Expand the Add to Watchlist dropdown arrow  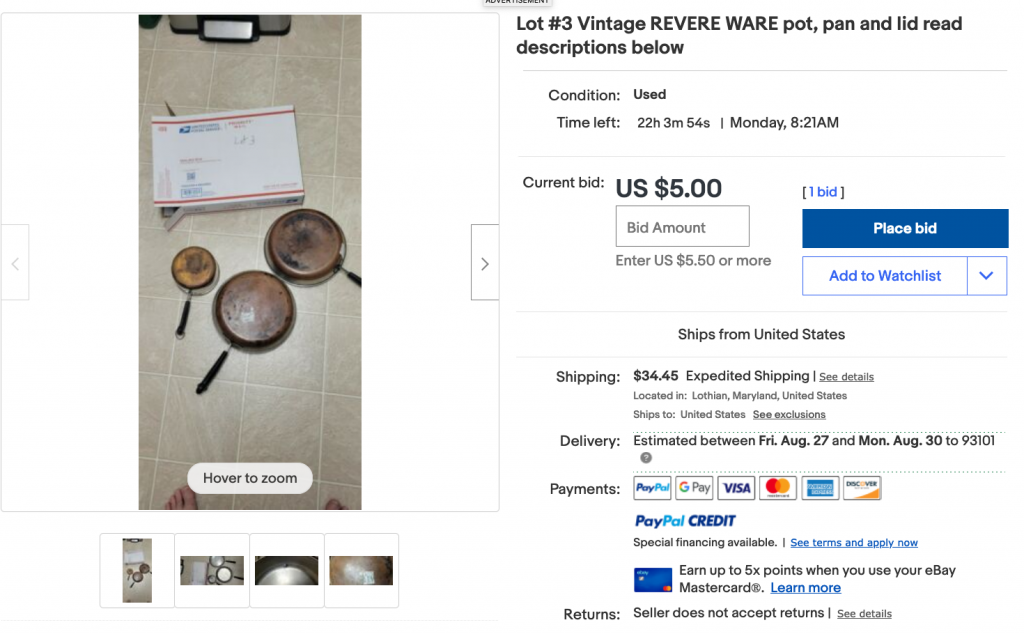986,276
